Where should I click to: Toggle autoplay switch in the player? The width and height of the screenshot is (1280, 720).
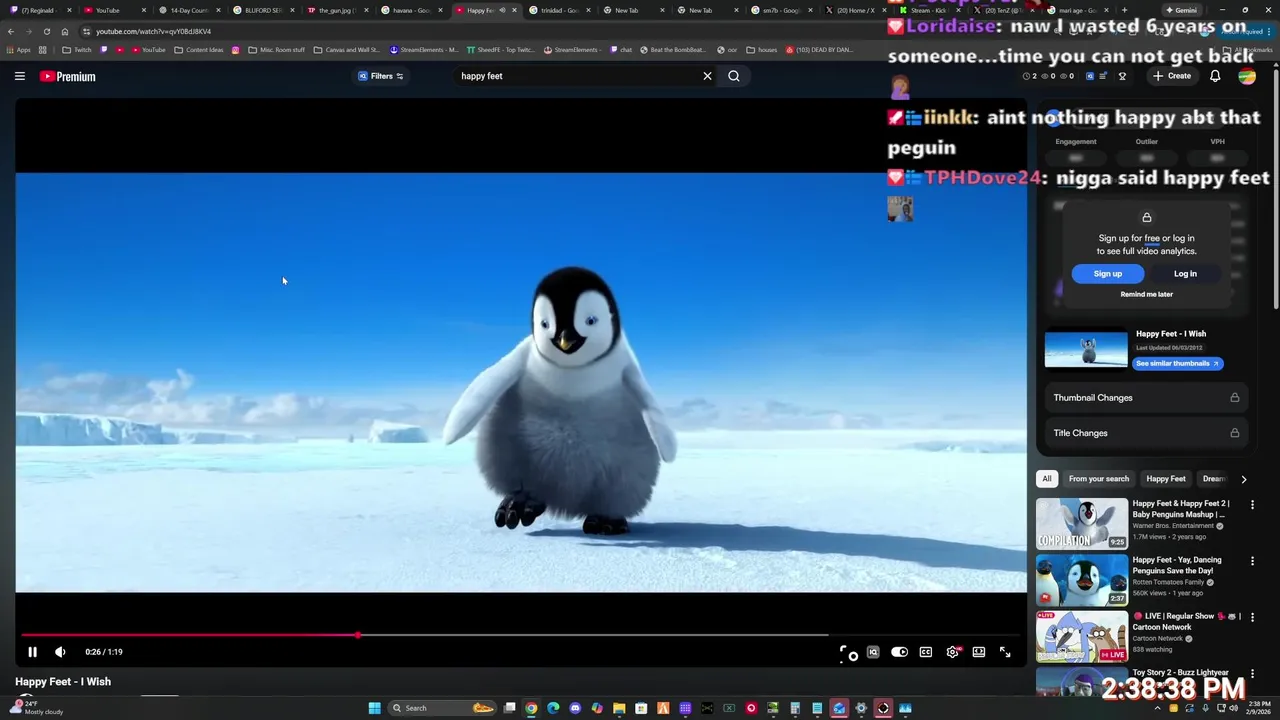[x=899, y=652]
